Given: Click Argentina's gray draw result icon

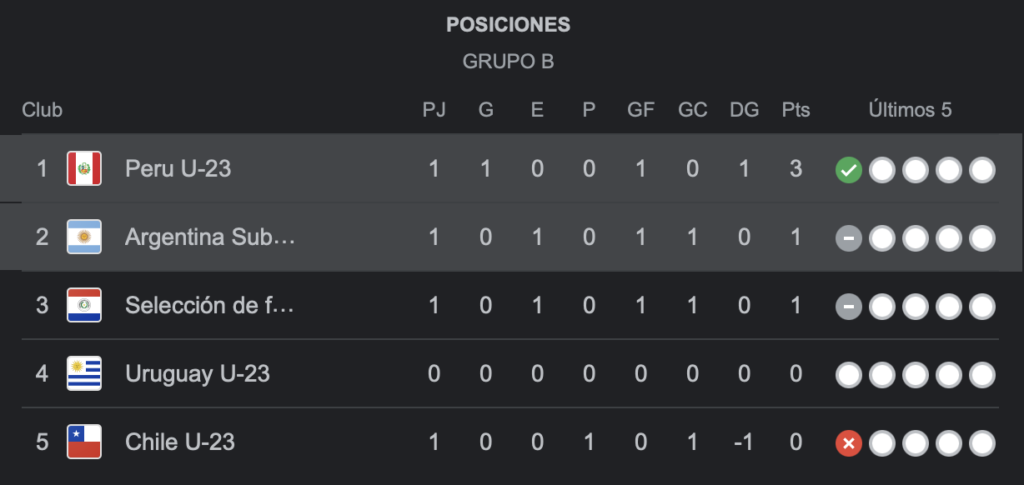Looking at the screenshot, I should [848, 238].
